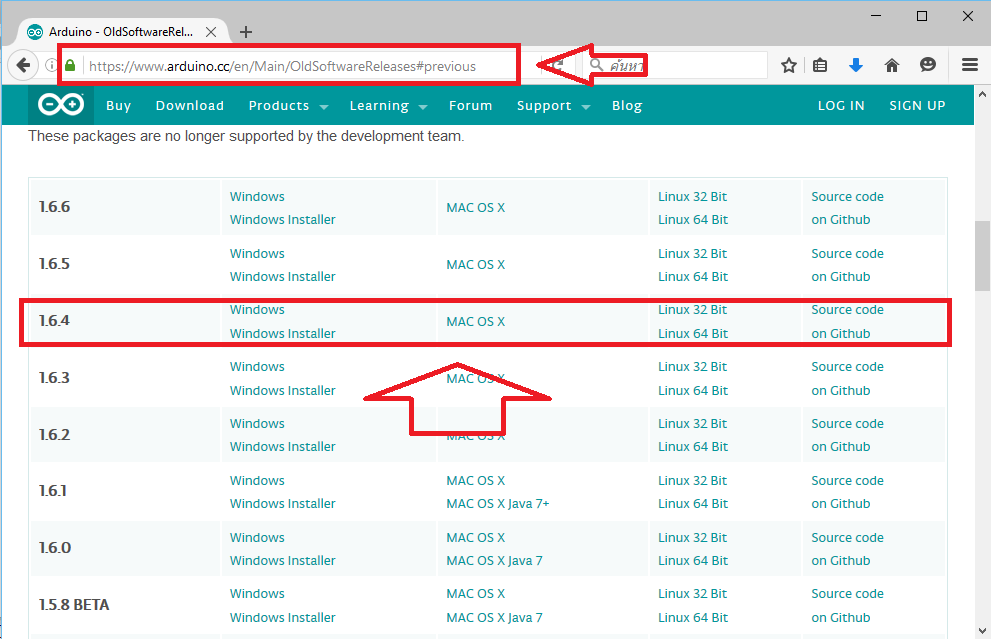
Task: Click the page scrollbar down arrow
Action: point(982,631)
